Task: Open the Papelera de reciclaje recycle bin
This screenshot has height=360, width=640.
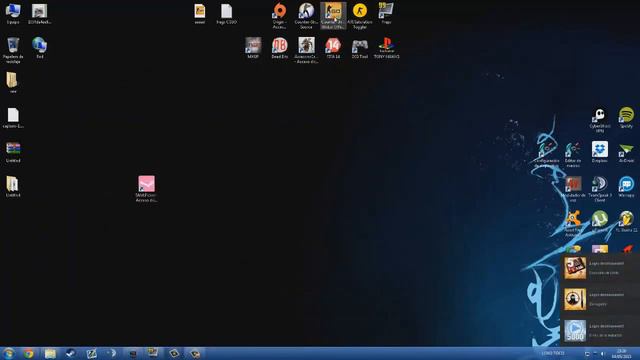Action: click(13, 50)
